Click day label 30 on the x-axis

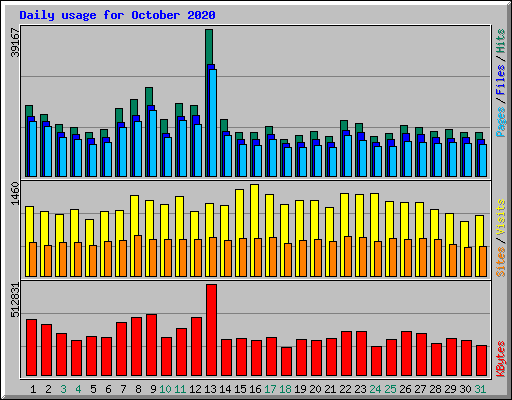465,389
